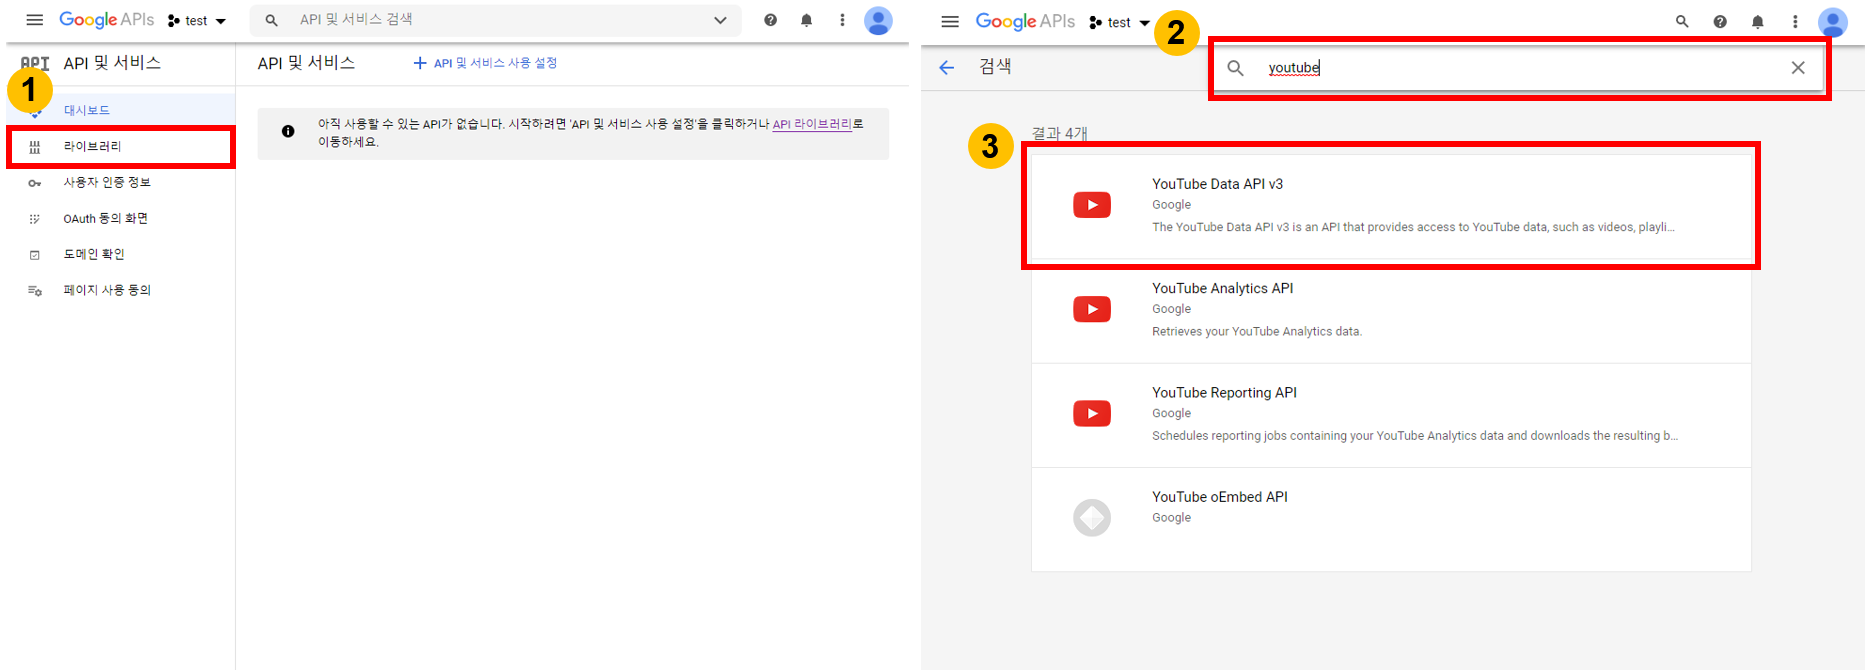Expand the search bar dropdown arrow in the left window
The image size is (1865, 670).
pos(720,20)
